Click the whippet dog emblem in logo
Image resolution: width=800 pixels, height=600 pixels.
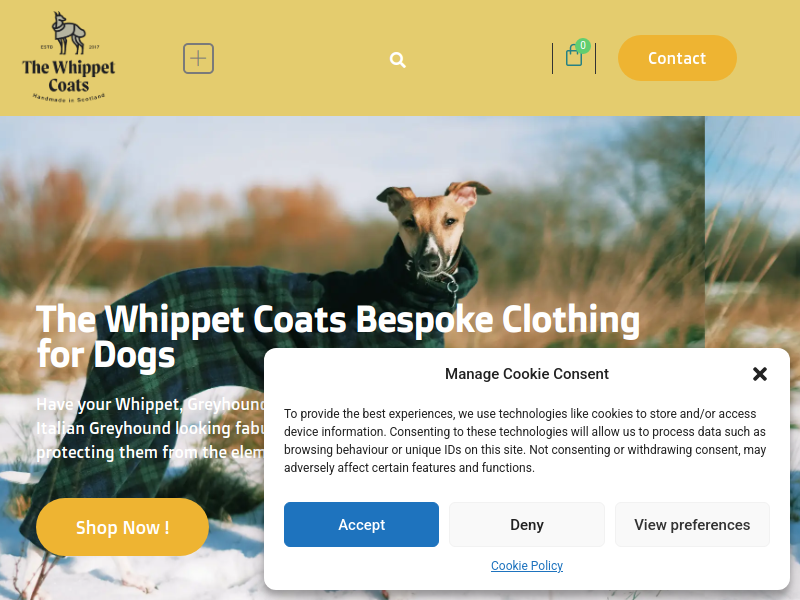click(69, 33)
